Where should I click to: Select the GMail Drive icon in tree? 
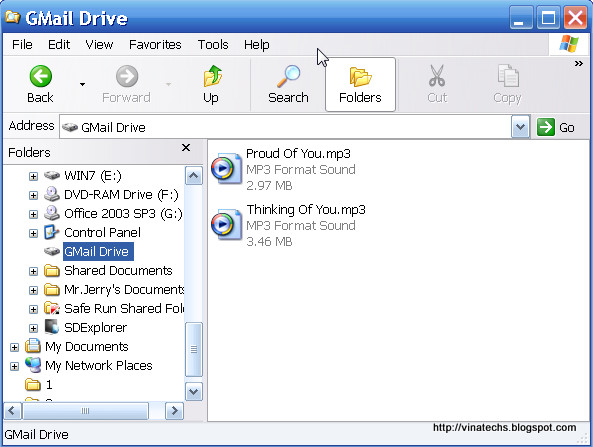[x=52, y=251]
